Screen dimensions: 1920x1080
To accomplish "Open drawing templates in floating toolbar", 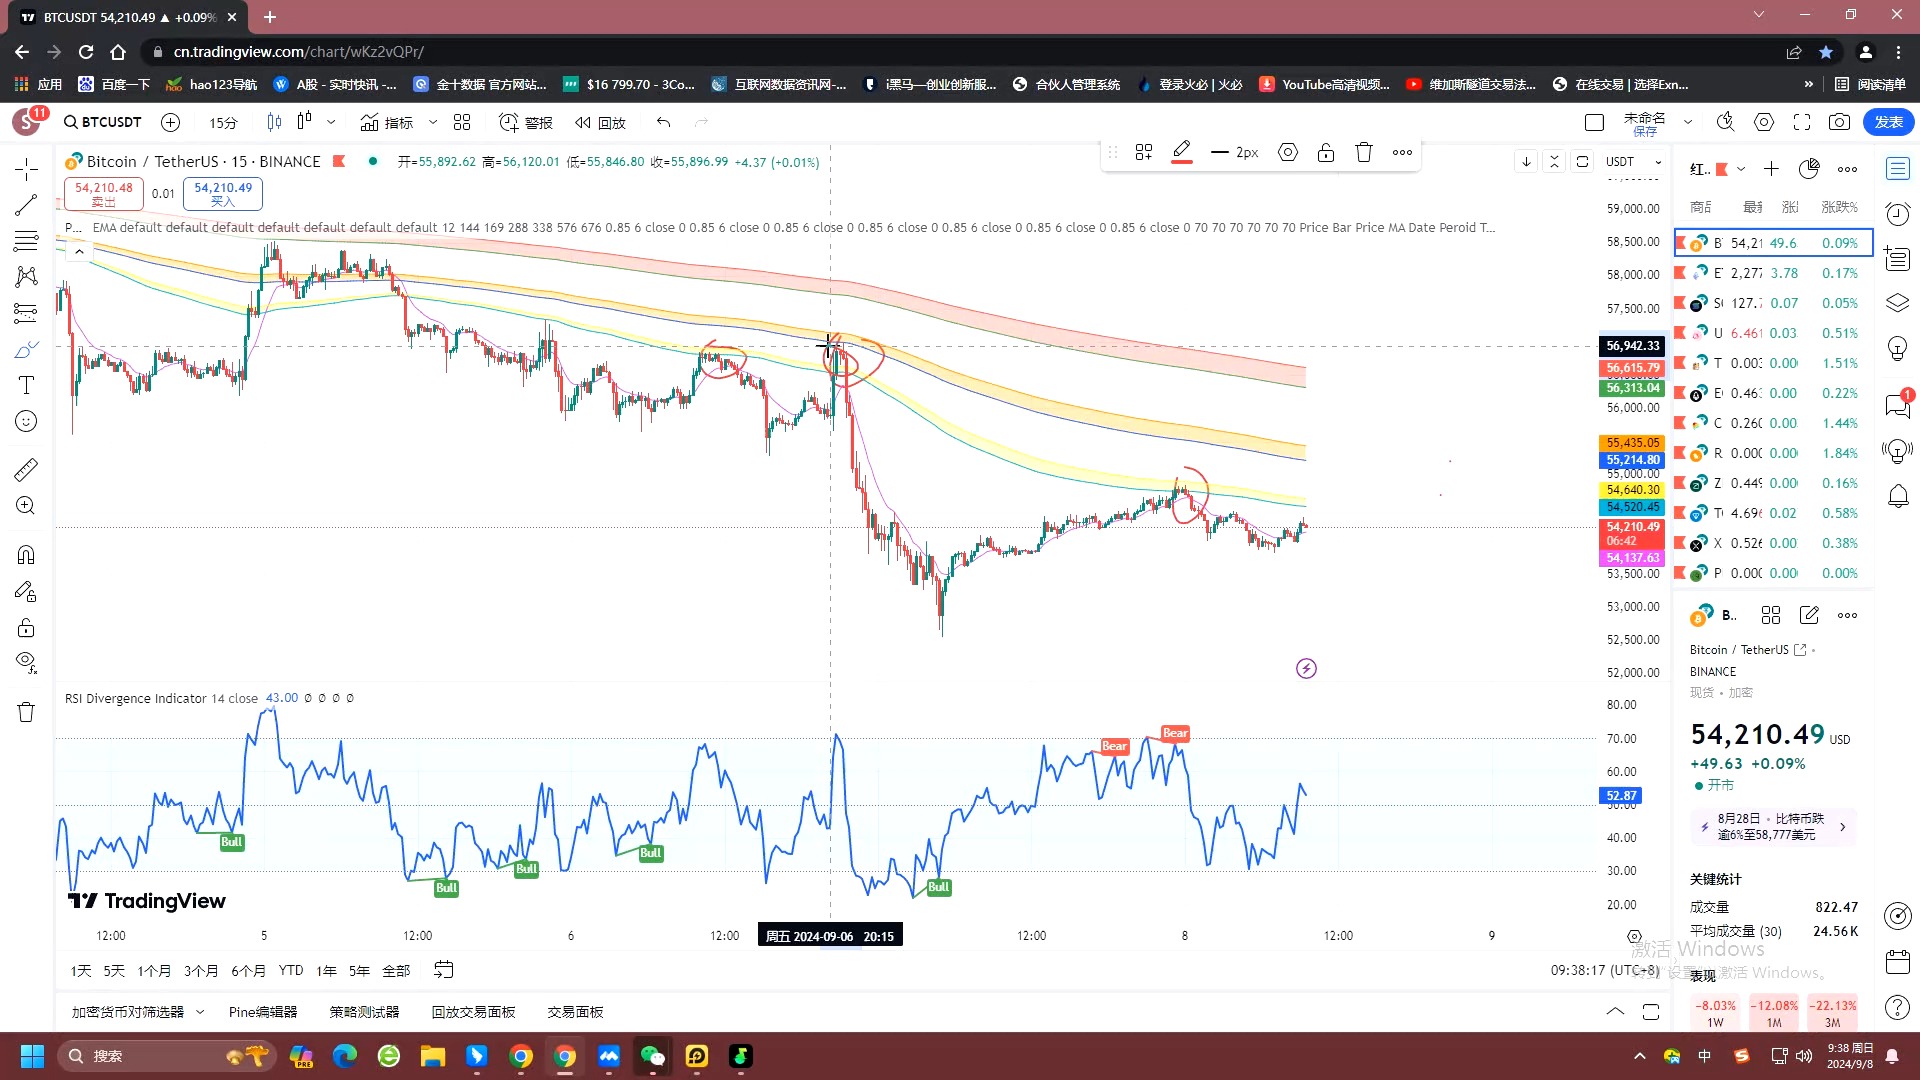I will 1144,152.
